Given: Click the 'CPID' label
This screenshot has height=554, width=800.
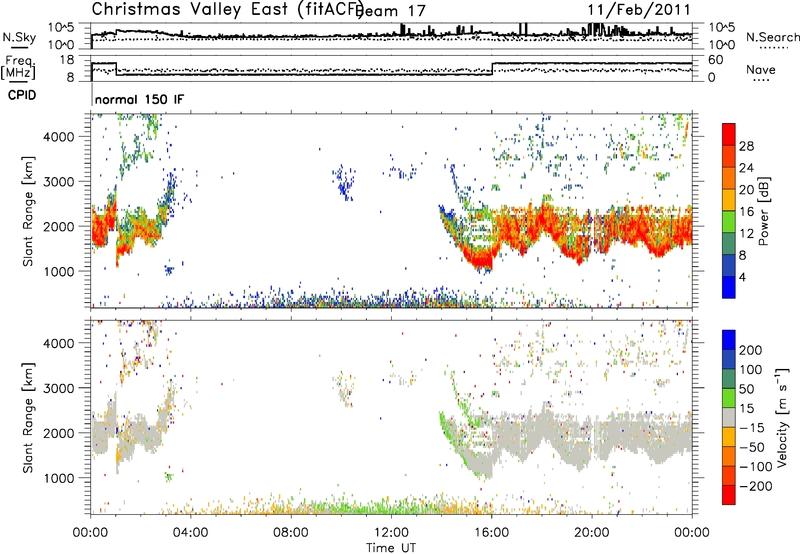Looking at the screenshot, I should click(22, 95).
